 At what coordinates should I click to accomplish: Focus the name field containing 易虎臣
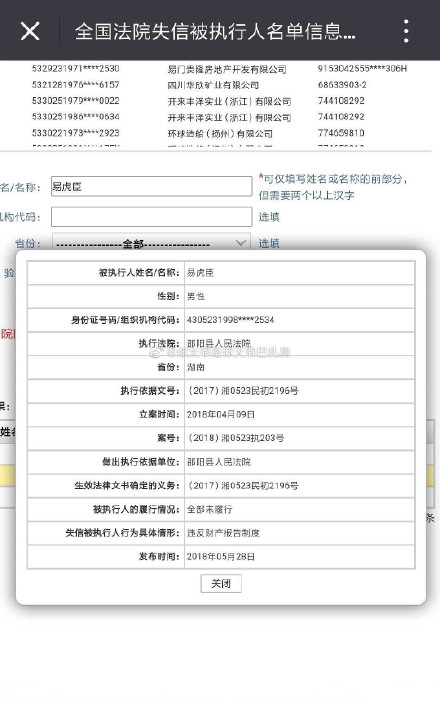tap(151, 187)
